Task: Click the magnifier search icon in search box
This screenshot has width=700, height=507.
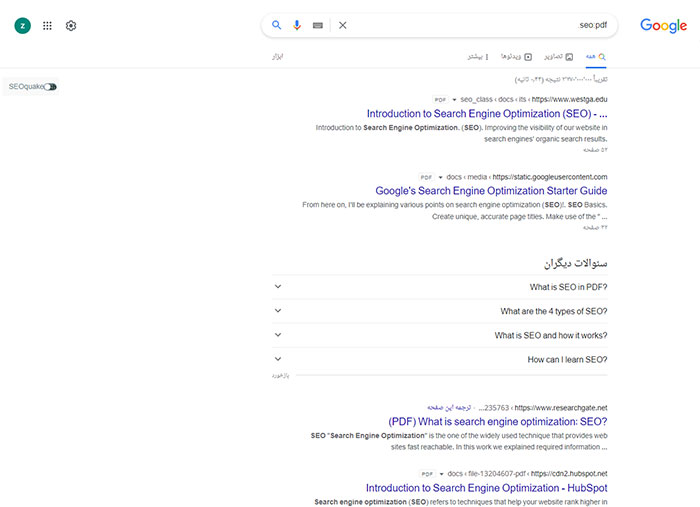Action: tap(276, 25)
